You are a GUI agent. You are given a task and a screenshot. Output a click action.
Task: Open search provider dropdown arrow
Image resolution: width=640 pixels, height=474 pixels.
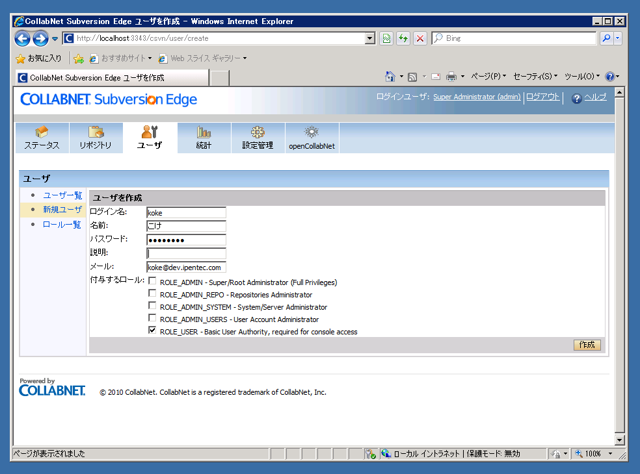(x=618, y=38)
